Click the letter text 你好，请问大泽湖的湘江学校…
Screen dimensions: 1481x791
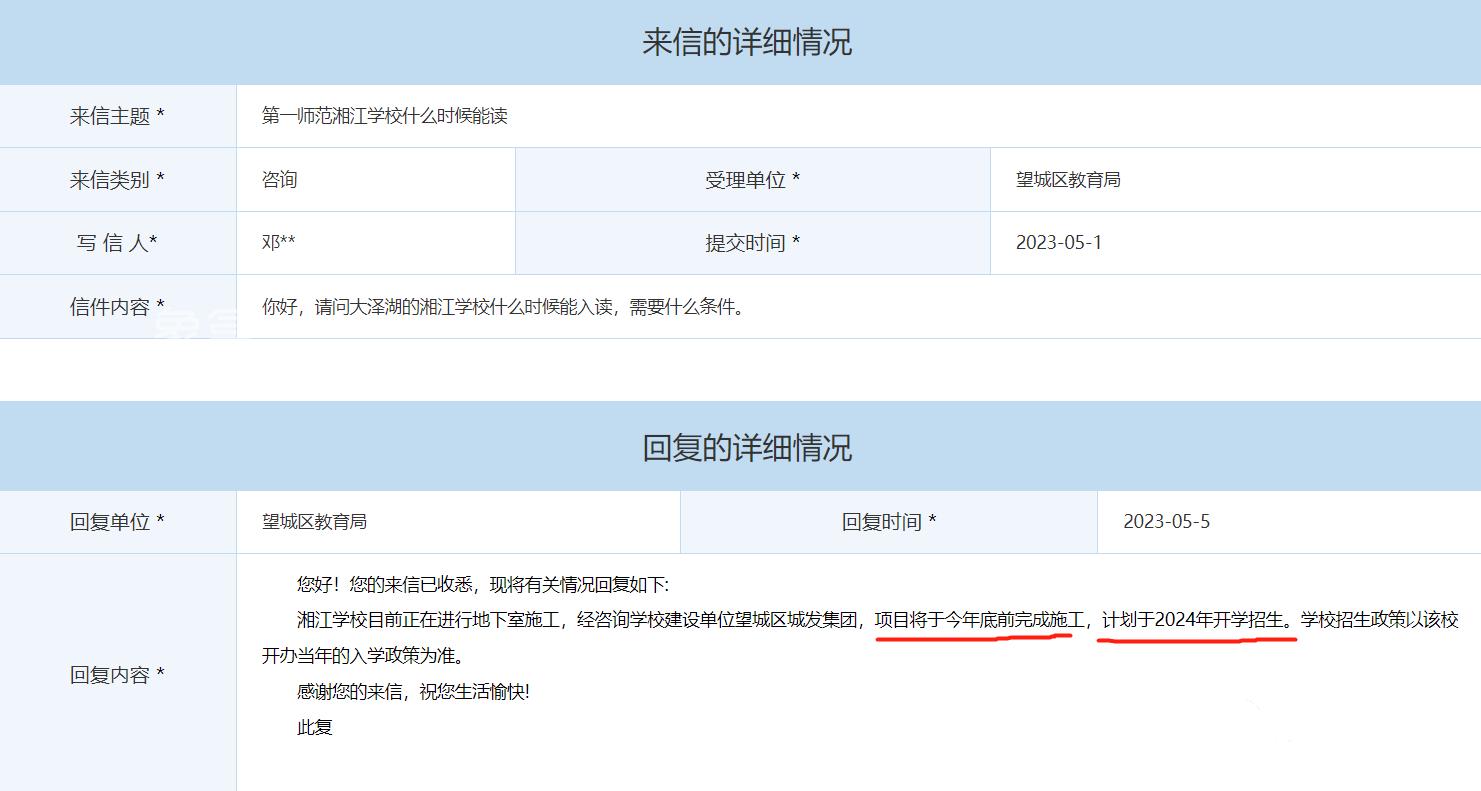coord(503,306)
